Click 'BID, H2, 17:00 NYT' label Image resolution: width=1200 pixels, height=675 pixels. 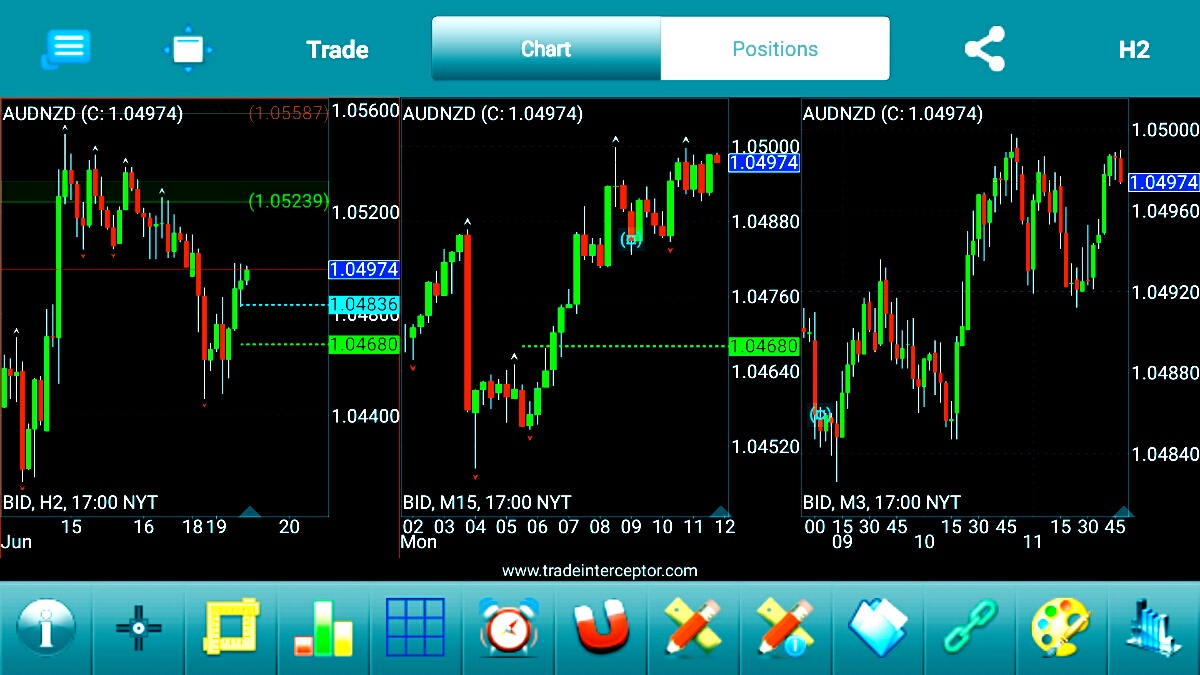click(80, 502)
